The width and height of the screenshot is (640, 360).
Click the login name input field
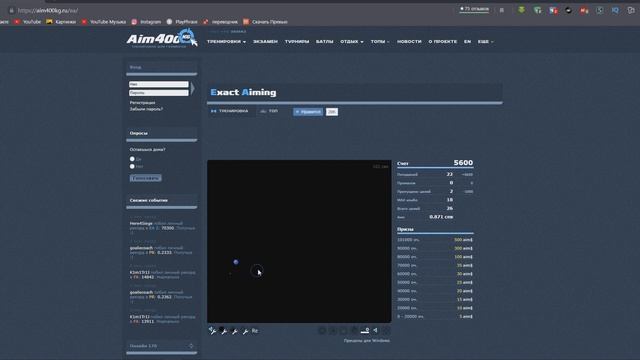pyautogui.click(x=159, y=84)
